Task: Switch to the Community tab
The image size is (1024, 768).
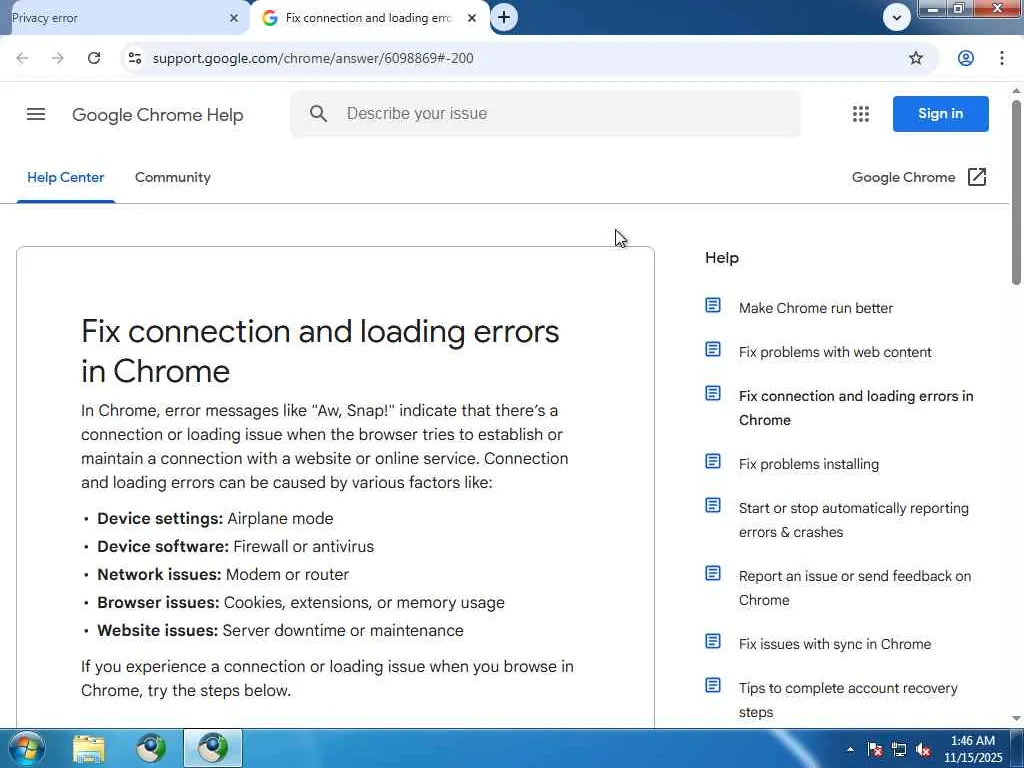Action: click(x=172, y=177)
